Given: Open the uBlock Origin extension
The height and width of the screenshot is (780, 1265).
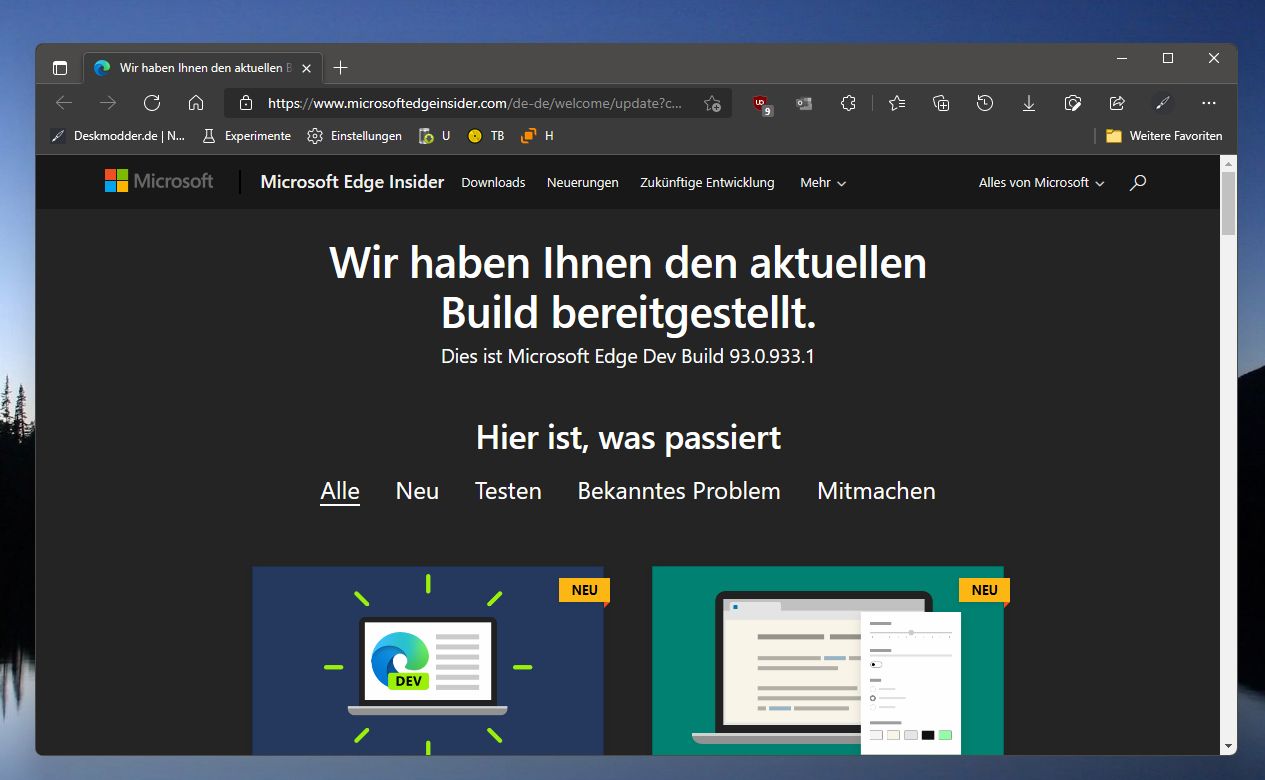Looking at the screenshot, I should [762, 103].
